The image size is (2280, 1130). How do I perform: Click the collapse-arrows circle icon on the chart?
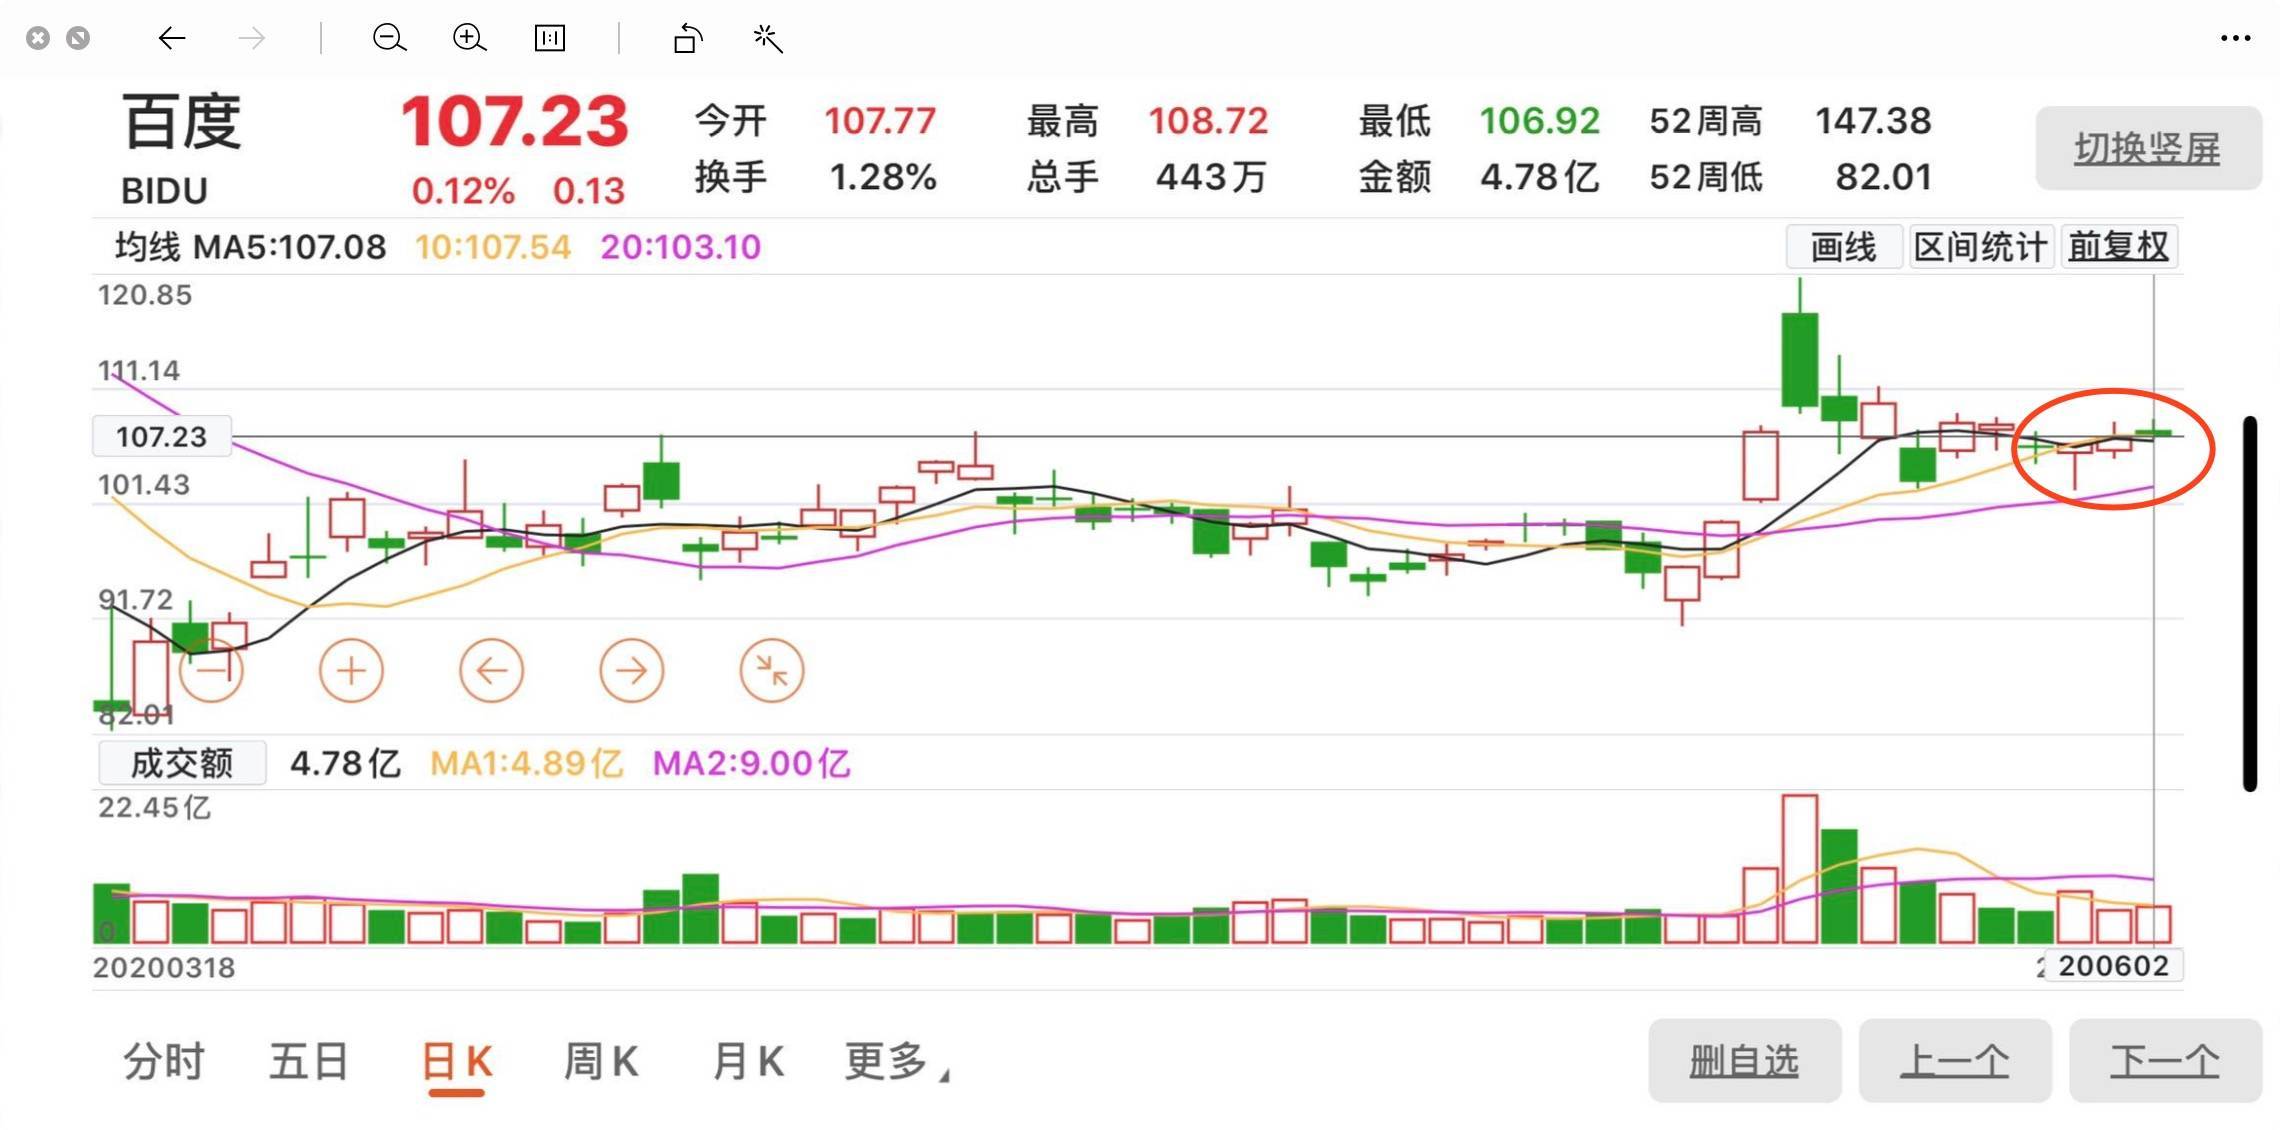pyautogui.click(x=771, y=670)
